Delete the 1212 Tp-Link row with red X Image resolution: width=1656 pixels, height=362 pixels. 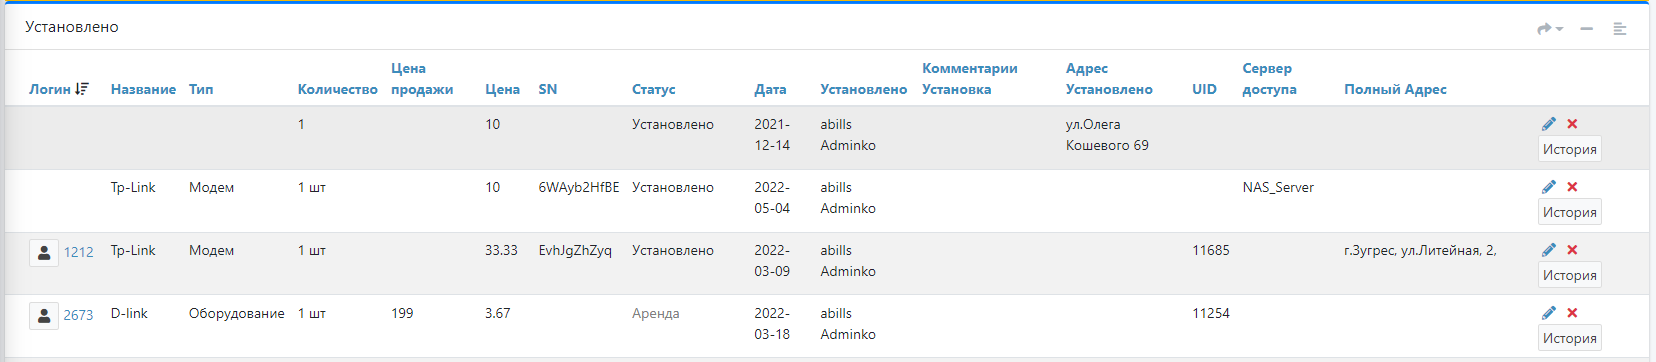1572,250
